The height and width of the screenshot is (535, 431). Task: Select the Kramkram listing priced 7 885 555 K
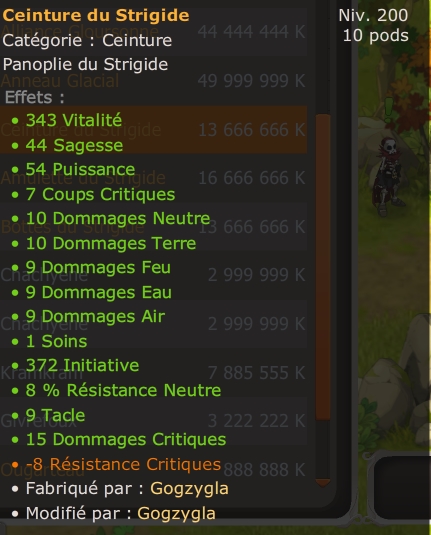click(153, 373)
